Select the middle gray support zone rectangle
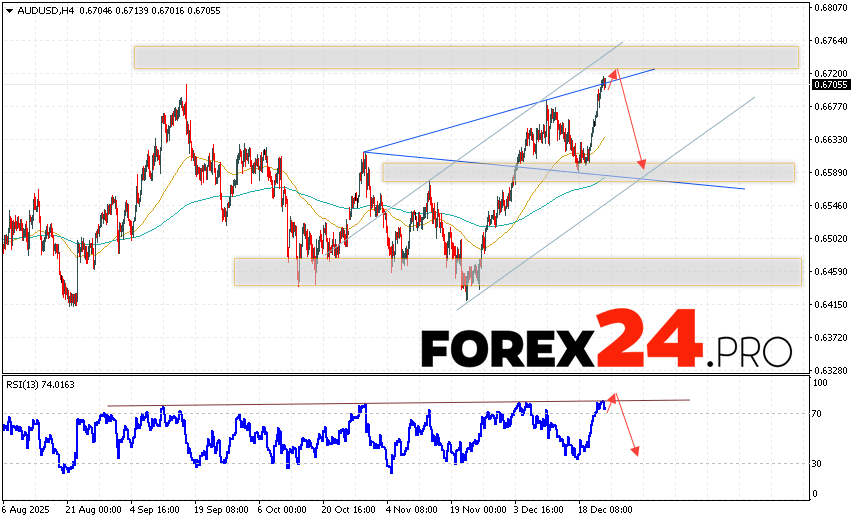Viewport: 855px width, 521px height. pos(587,172)
